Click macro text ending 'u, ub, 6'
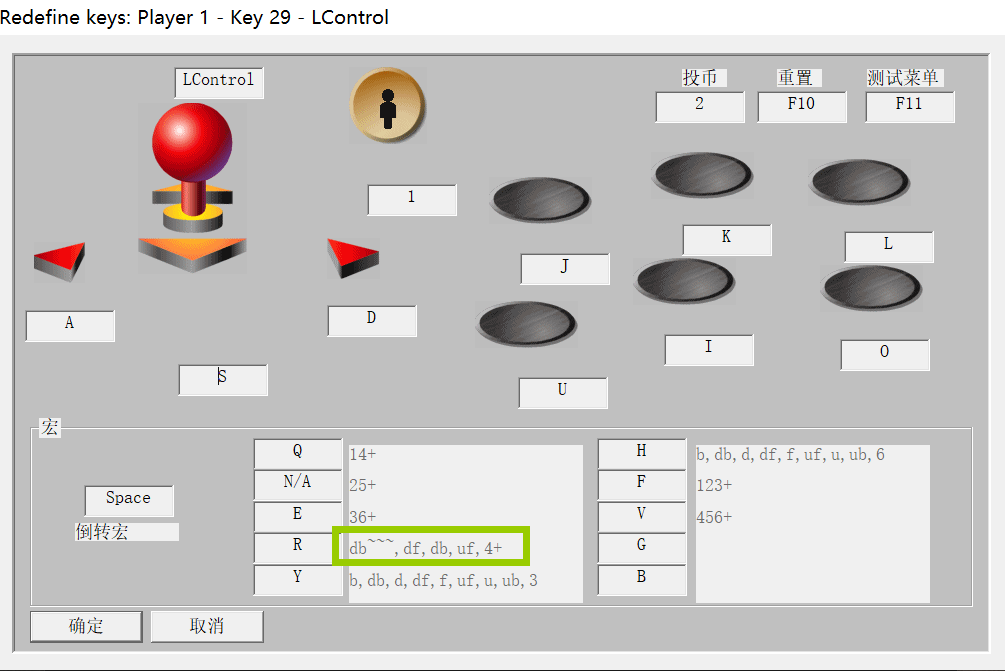This screenshot has height=671, width=1005. point(791,454)
